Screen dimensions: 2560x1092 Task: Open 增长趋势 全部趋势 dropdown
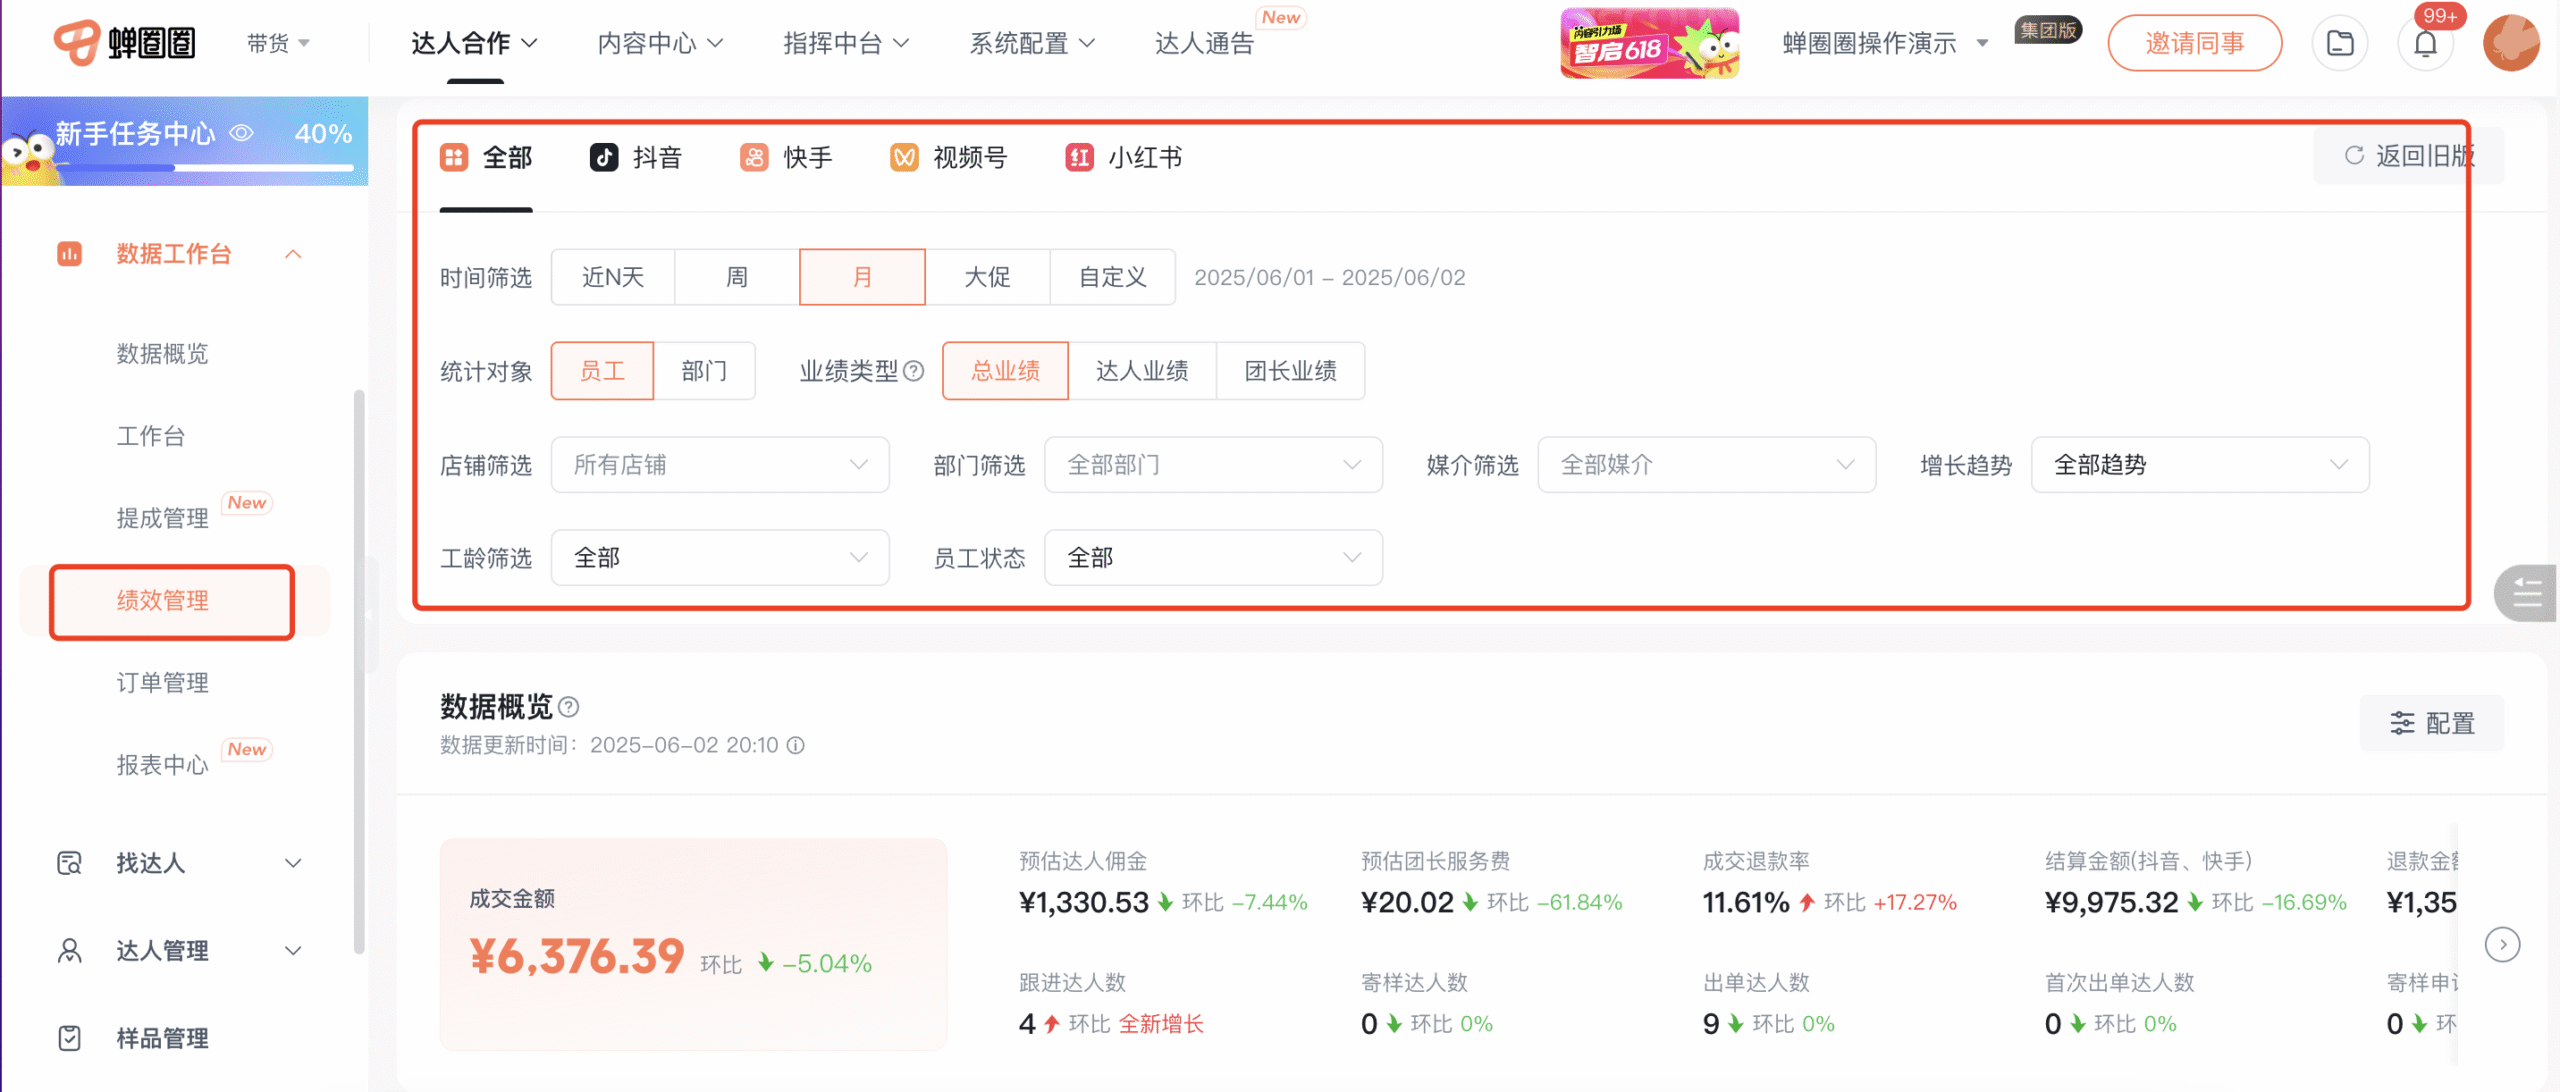(x=2199, y=465)
